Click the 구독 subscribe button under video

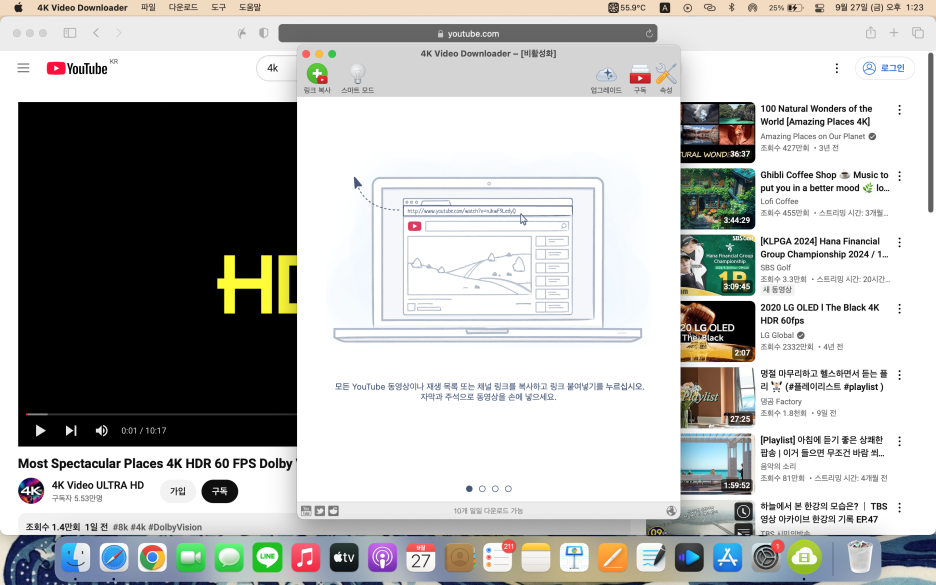[220, 491]
